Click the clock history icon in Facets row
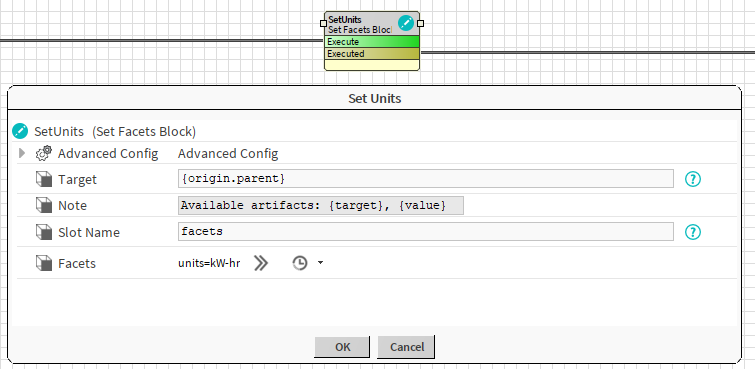755x369 pixels. pos(300,263)
